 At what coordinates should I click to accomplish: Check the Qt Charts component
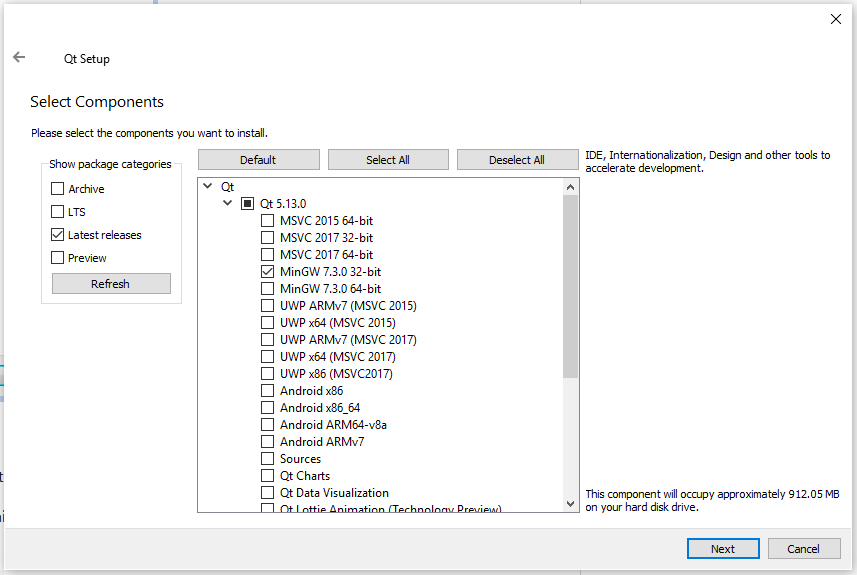[267, 476]
